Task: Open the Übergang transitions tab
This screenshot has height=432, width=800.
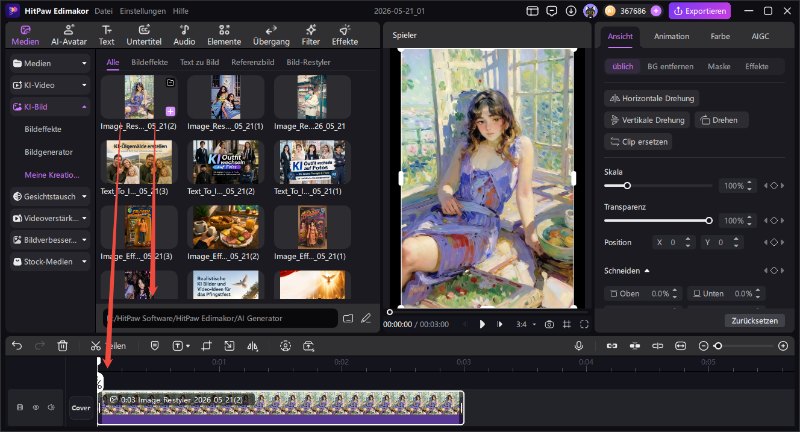Action: click(271, 35)
